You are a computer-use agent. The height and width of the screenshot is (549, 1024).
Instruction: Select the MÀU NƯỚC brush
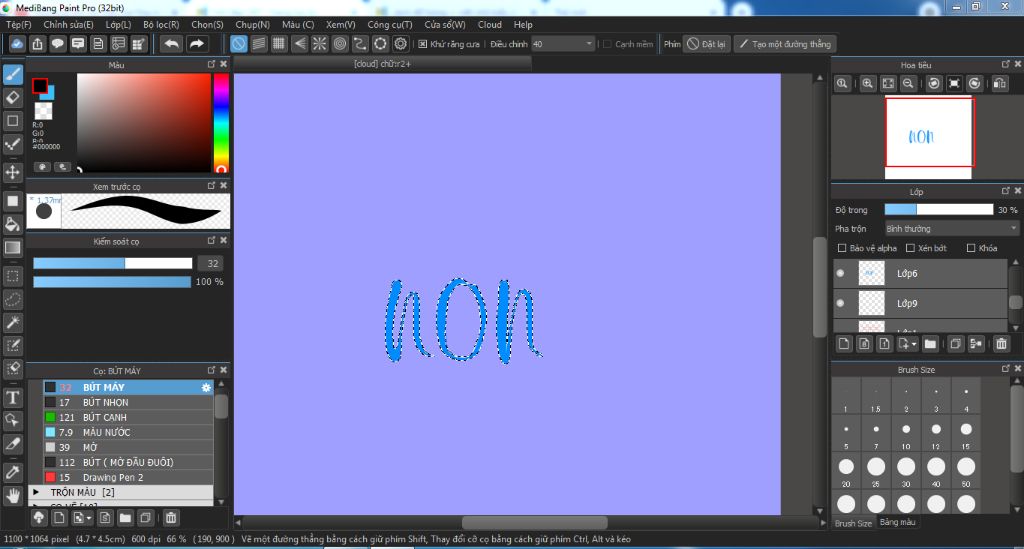tap(128, 432)
